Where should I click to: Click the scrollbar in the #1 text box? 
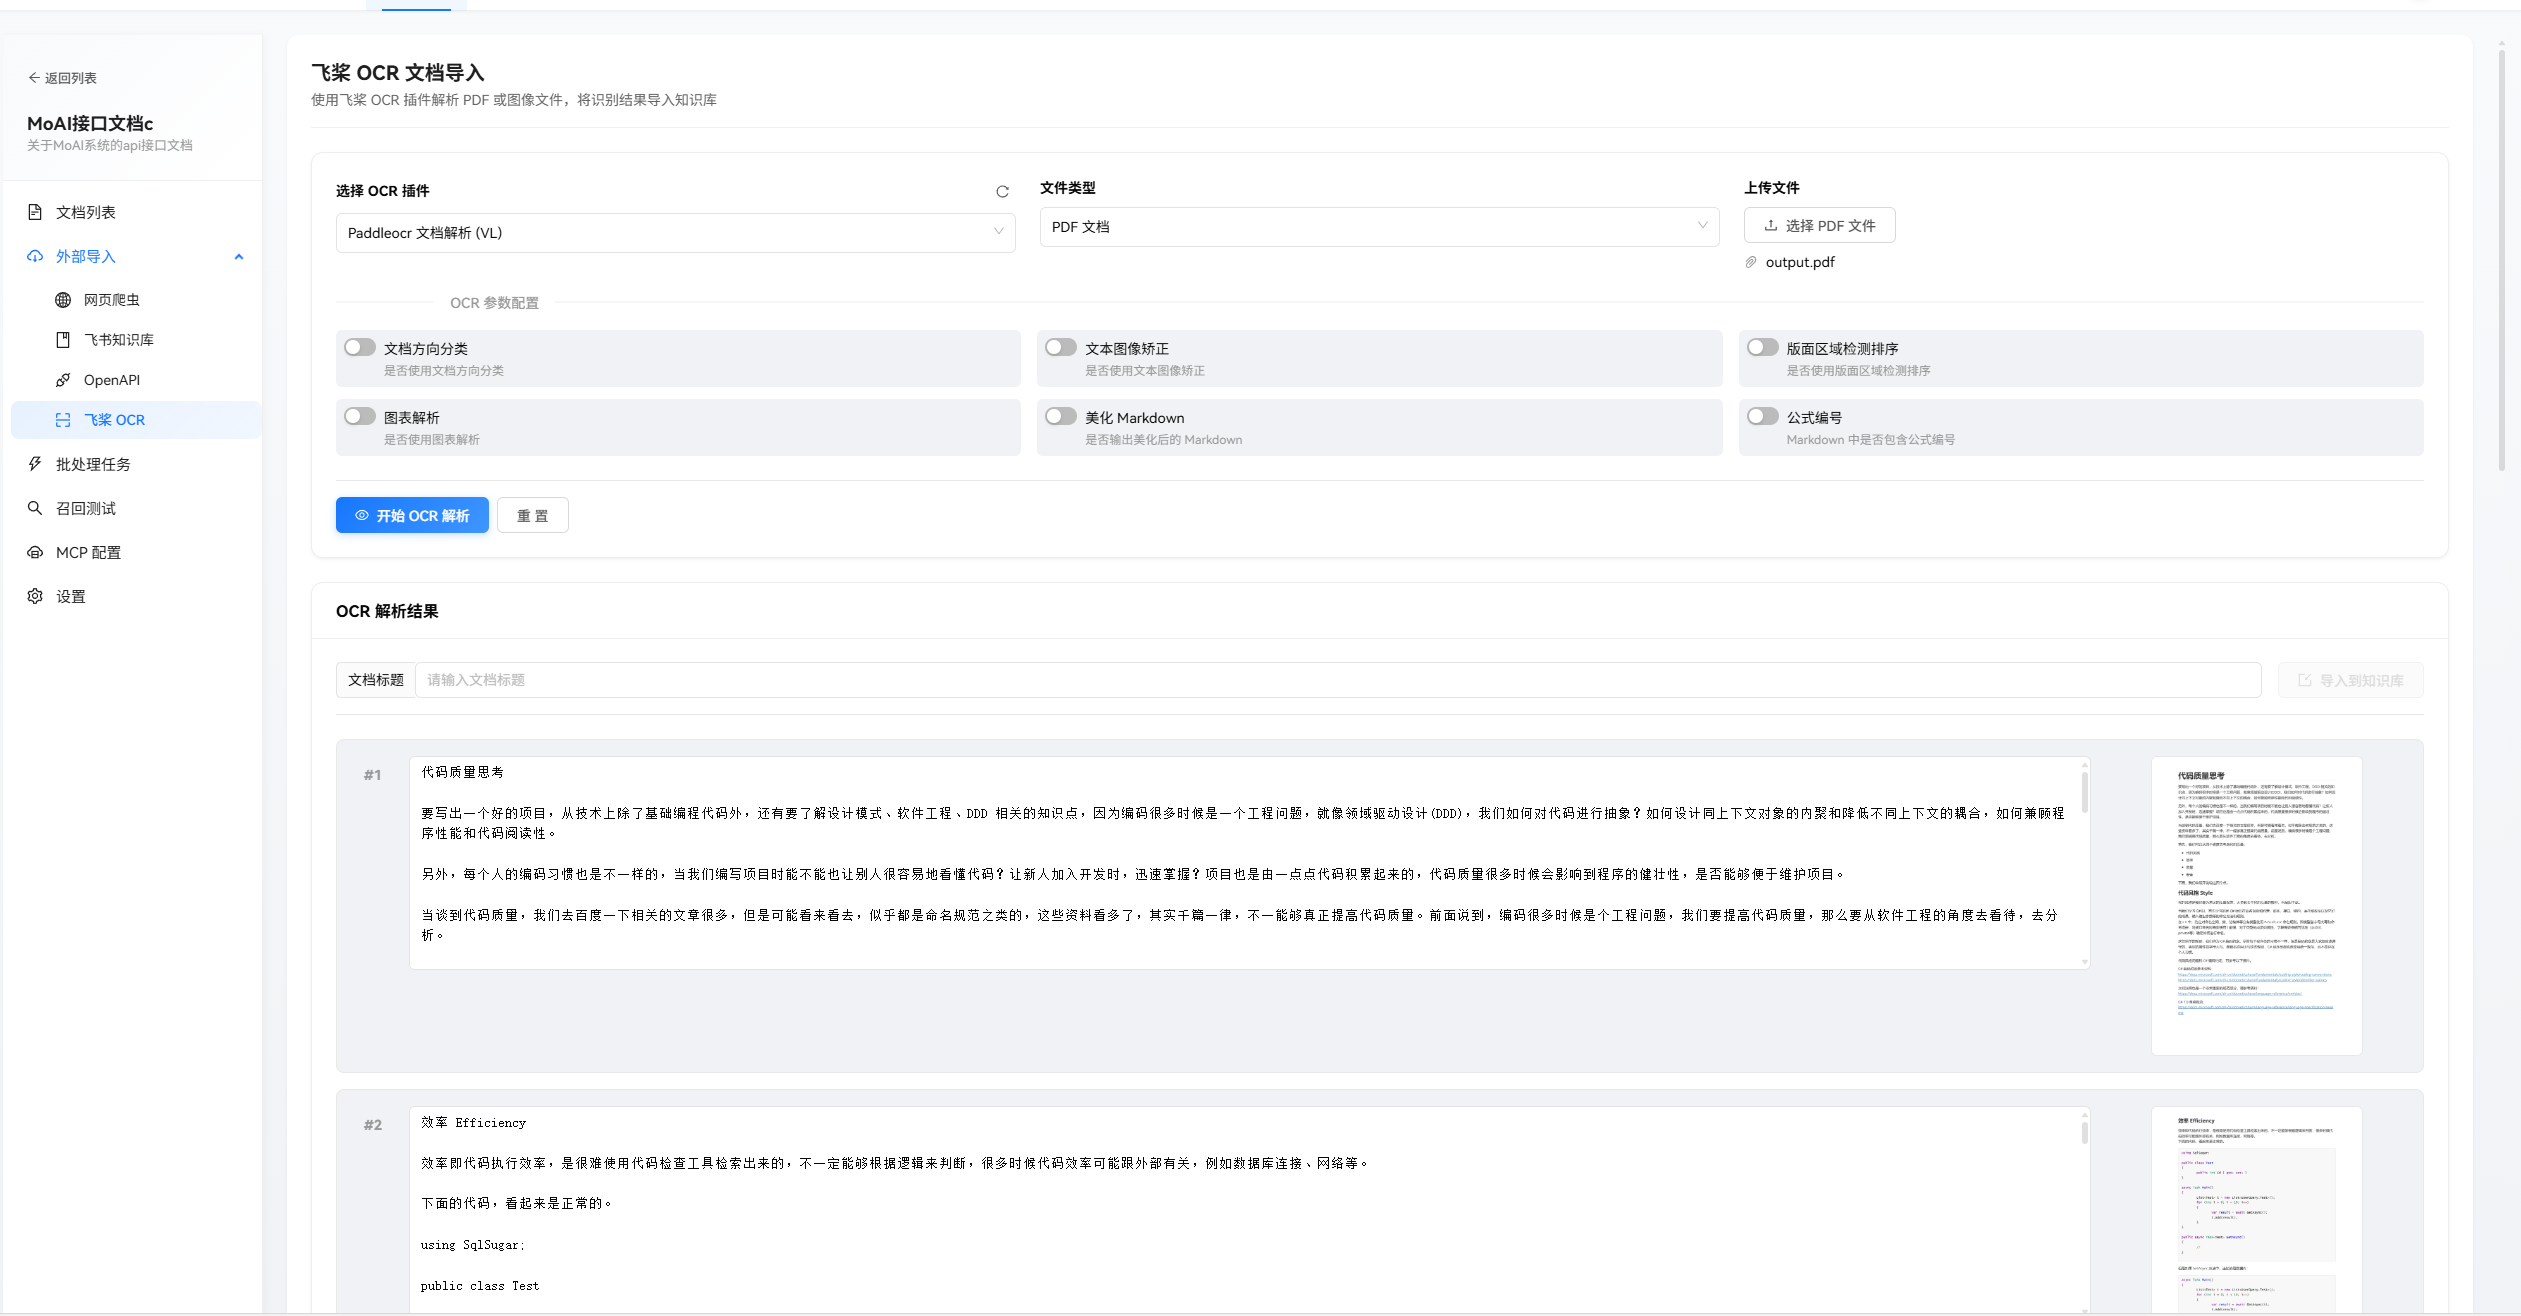[x=2084, y=792]
